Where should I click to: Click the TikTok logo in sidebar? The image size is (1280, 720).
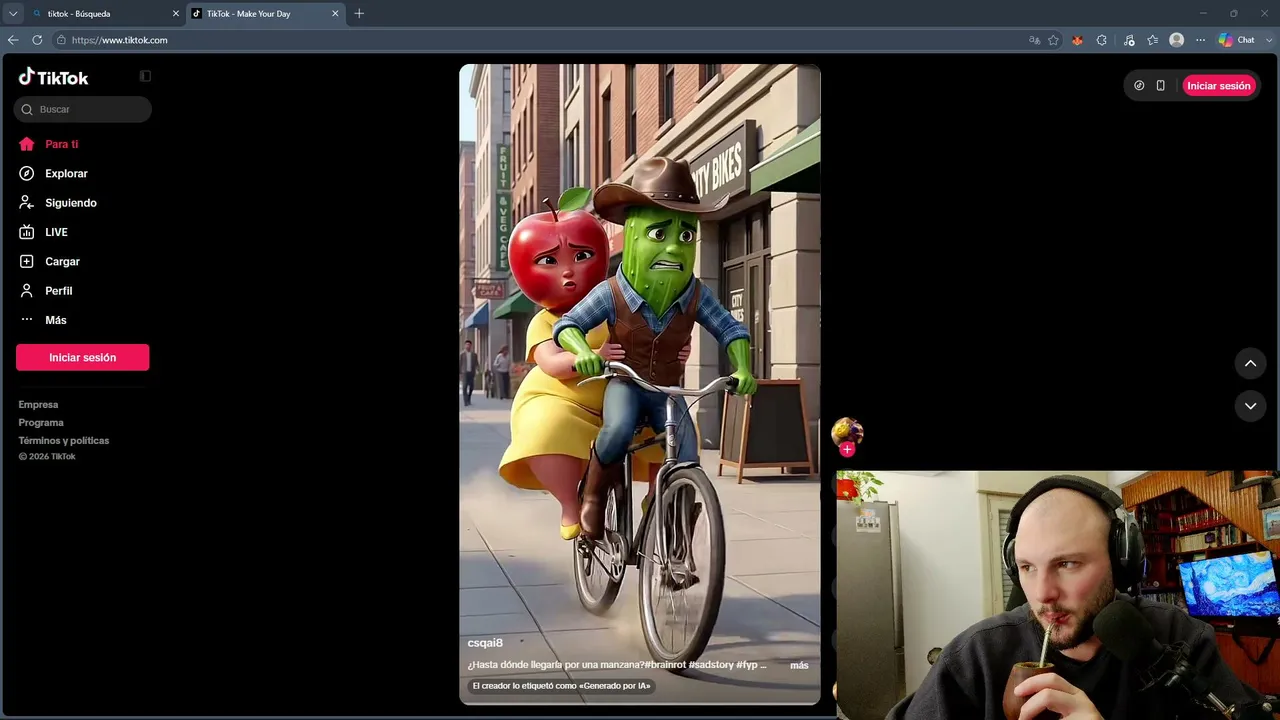54,77
